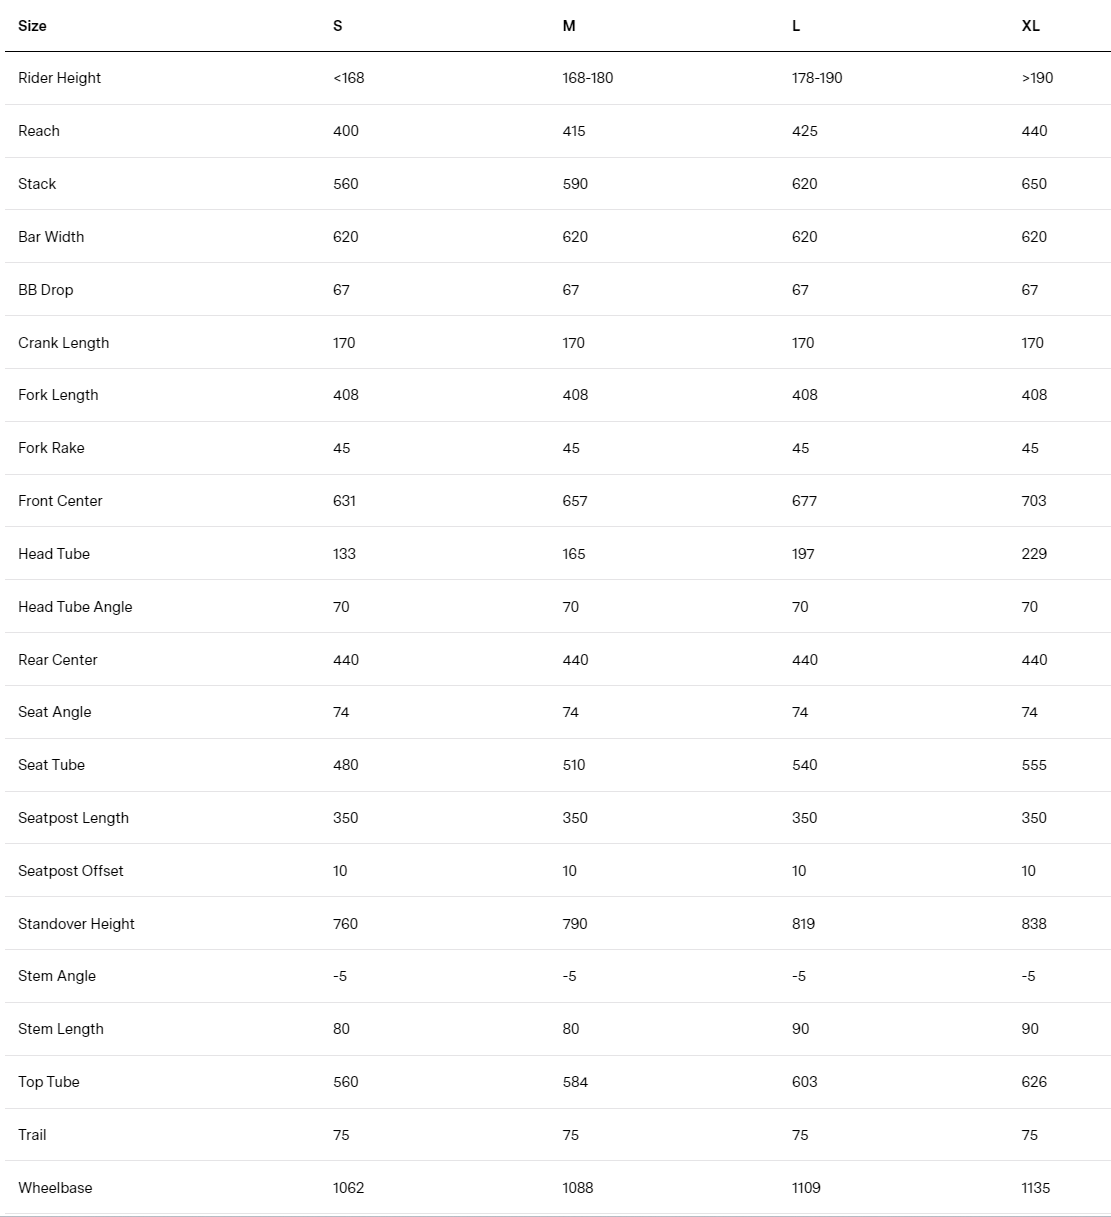Select the Rider Height row label

[60, 78]
